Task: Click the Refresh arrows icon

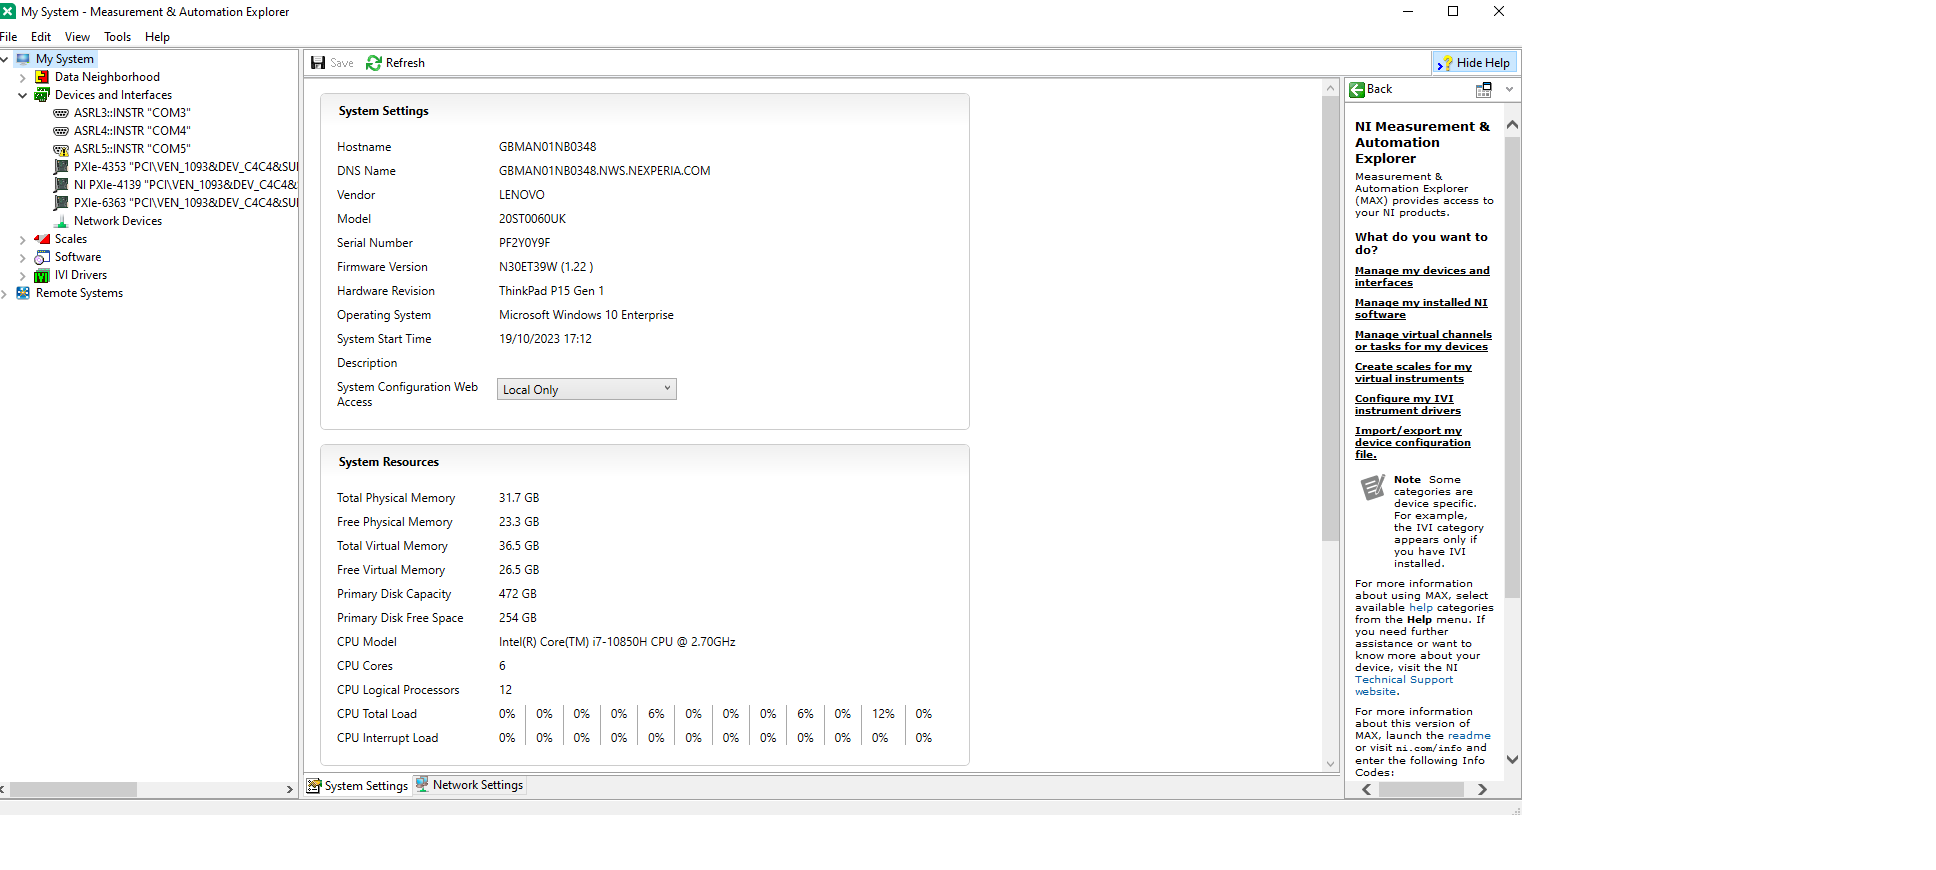Action: coord(374,63)
